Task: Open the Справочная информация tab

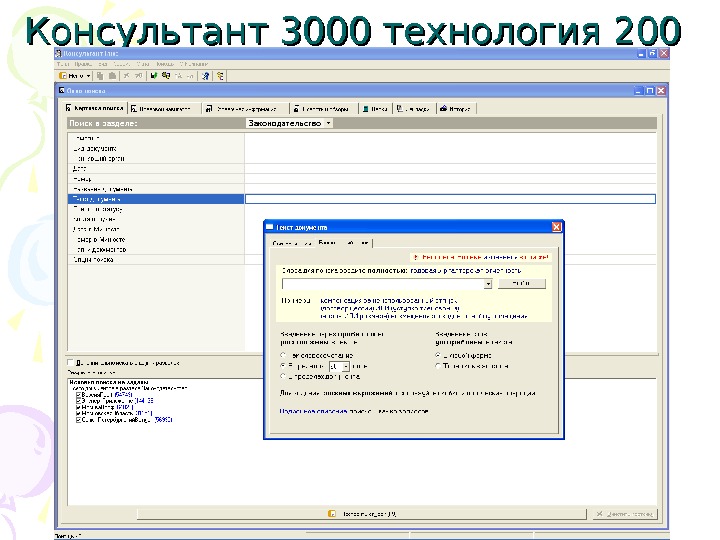Action: tap(246, 109)
